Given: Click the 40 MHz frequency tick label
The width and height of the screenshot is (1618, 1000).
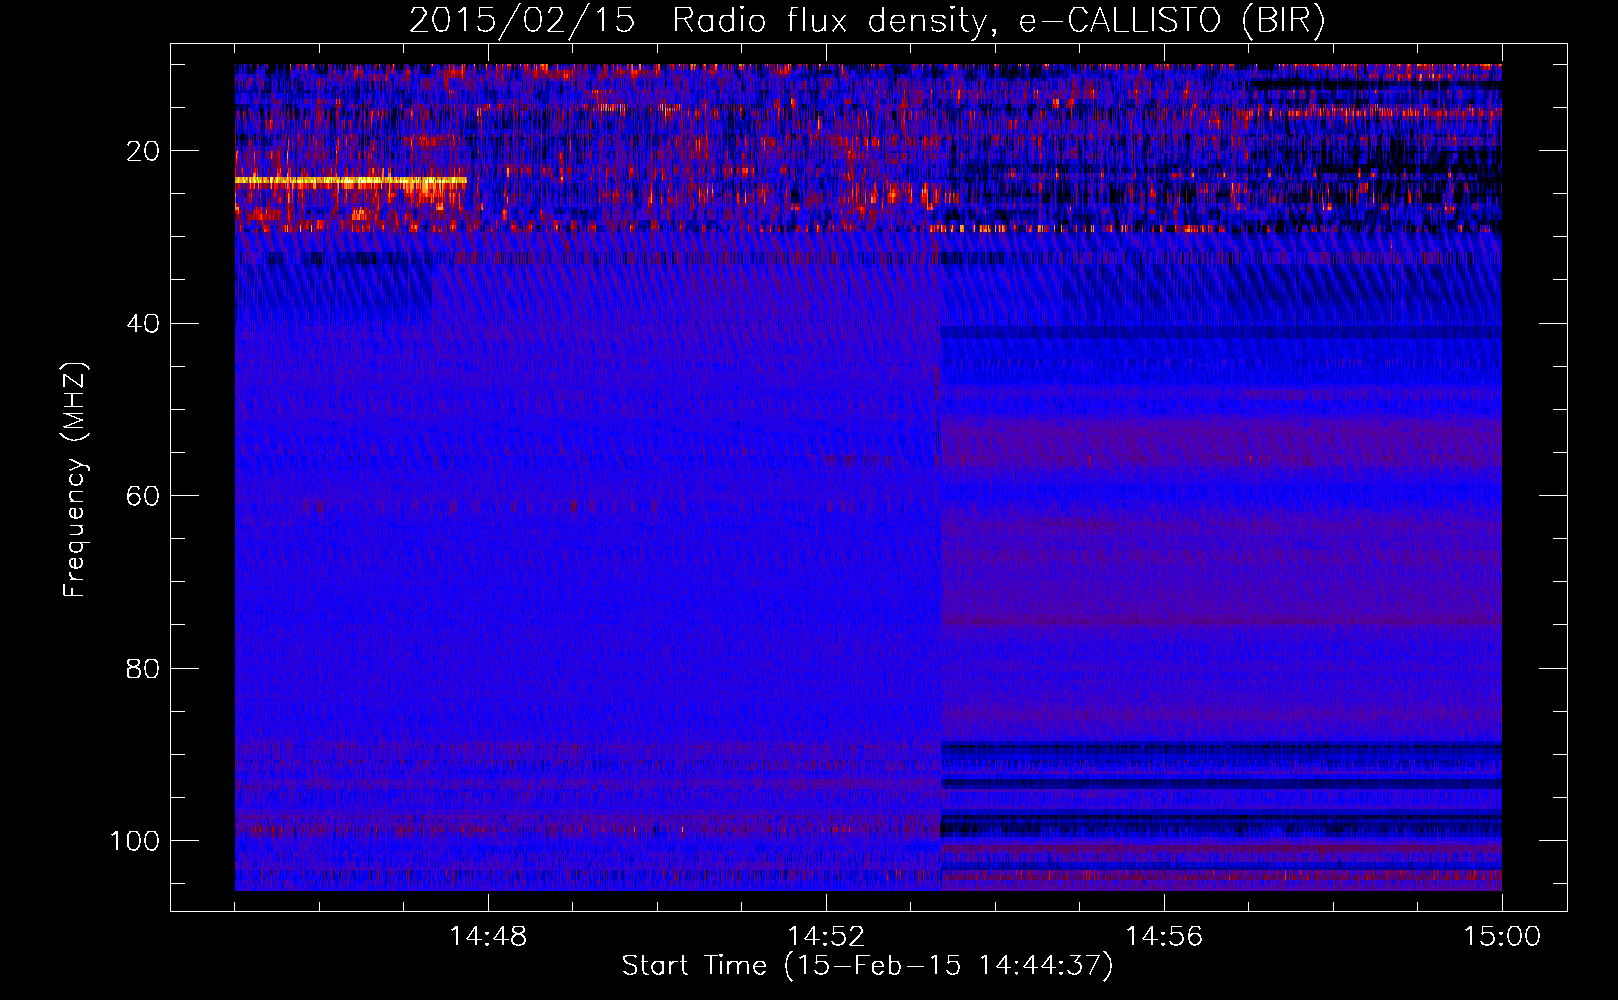Looking at the screenshot, I should tap(143, 324).
